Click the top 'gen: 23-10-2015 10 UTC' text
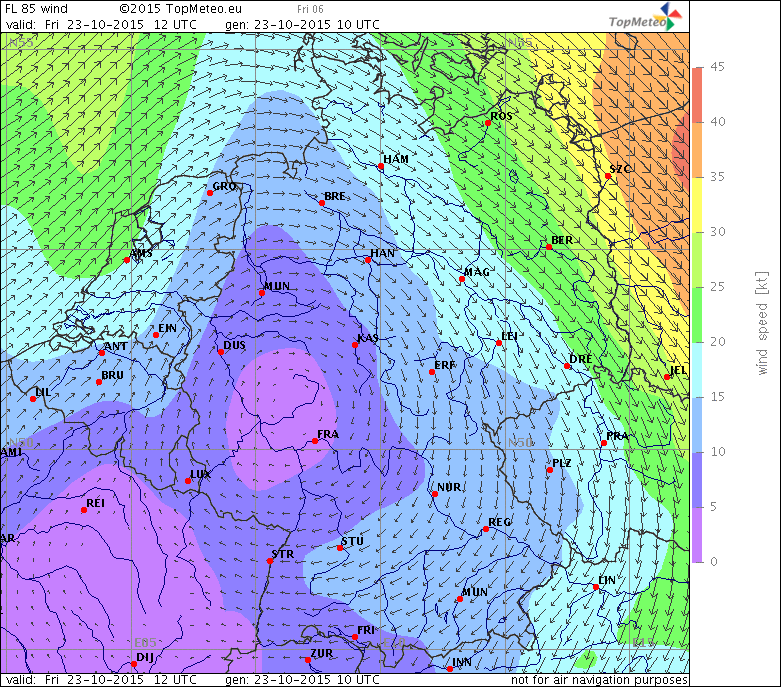This screenshot has width=781, height=687. point(302,23)
